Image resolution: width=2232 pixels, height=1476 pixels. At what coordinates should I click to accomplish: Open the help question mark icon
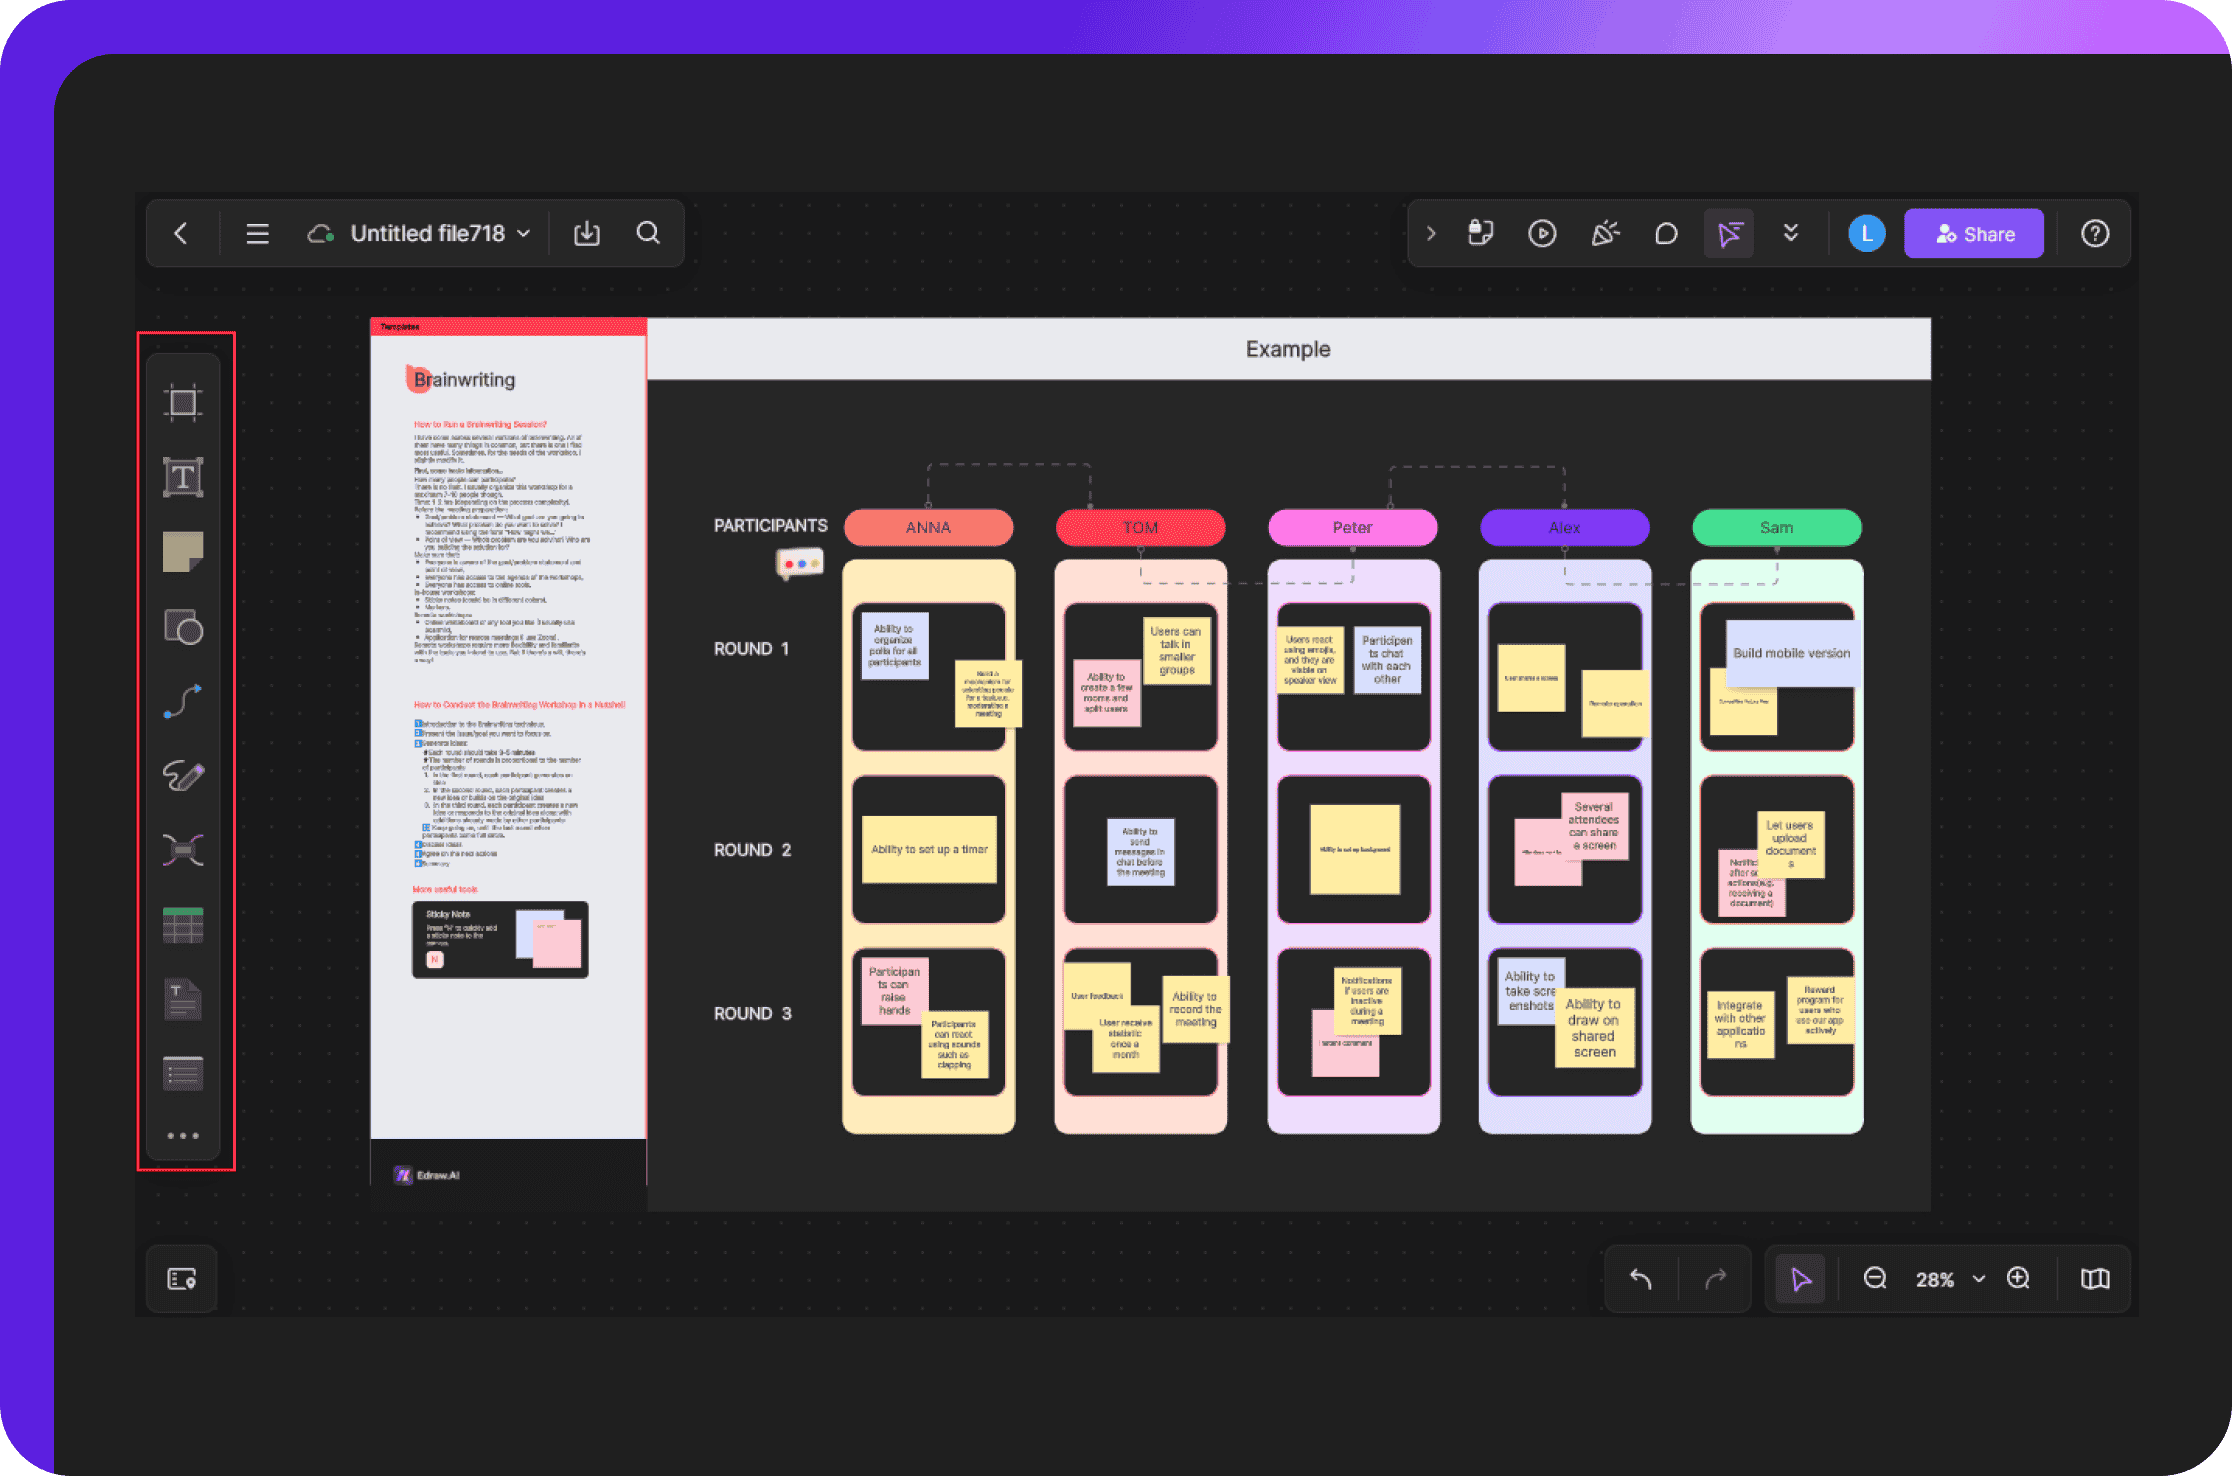(2095, 233)
